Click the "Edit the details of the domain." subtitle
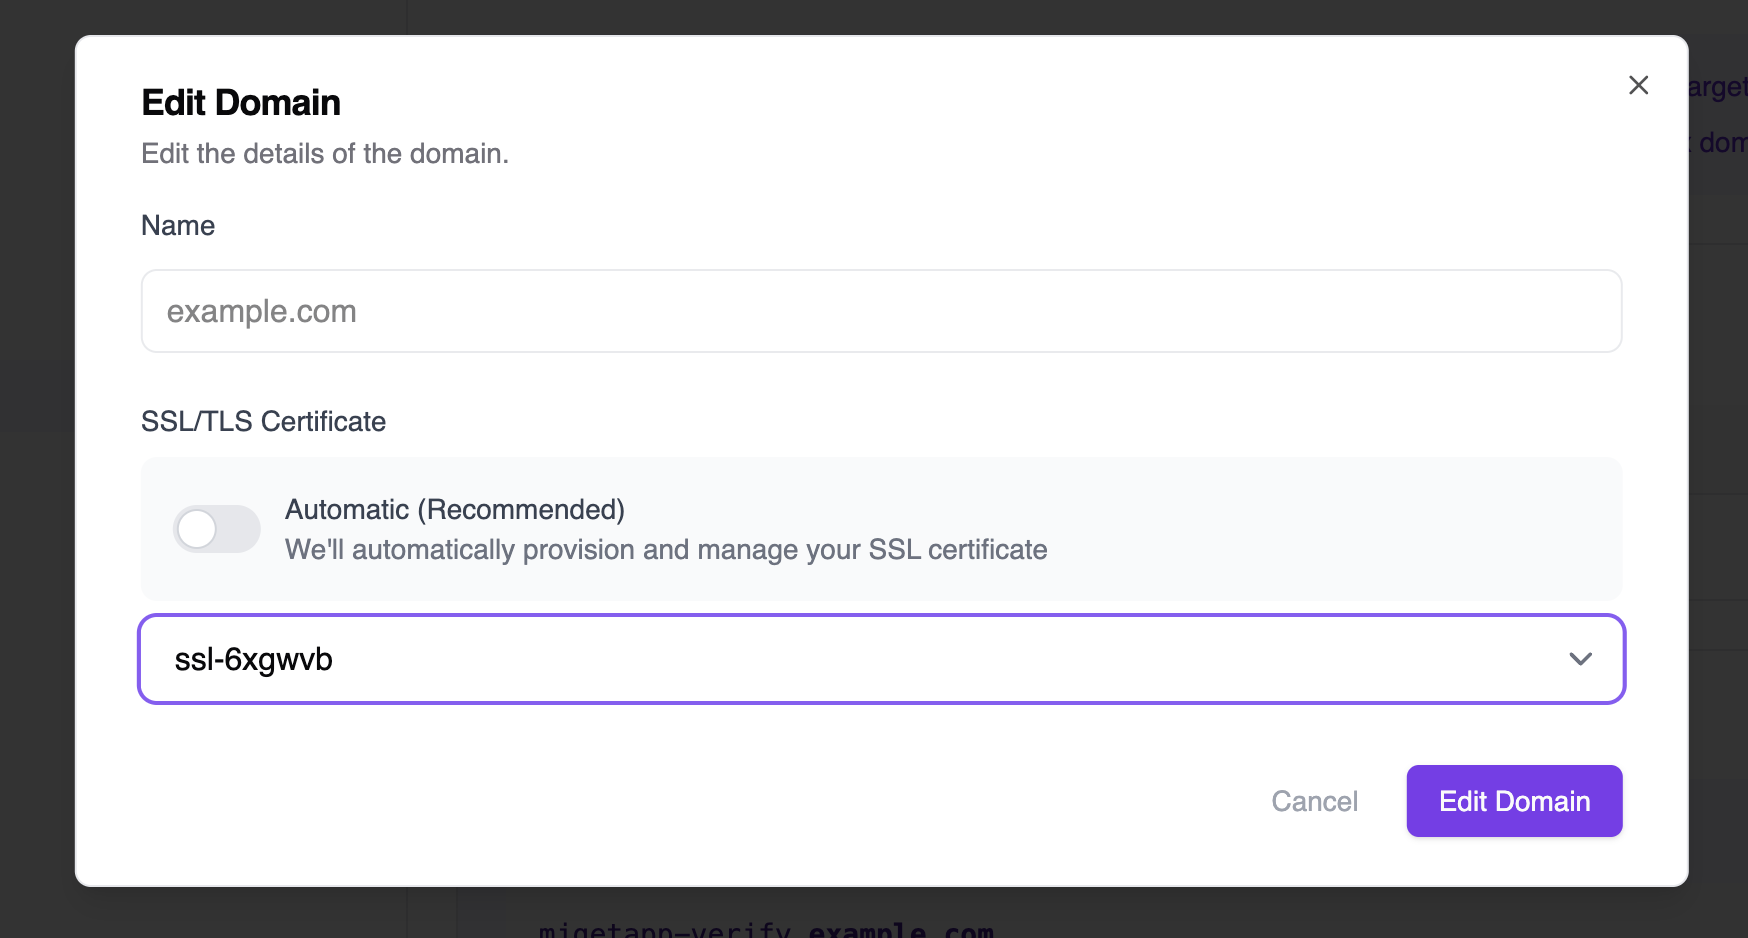 325,154
